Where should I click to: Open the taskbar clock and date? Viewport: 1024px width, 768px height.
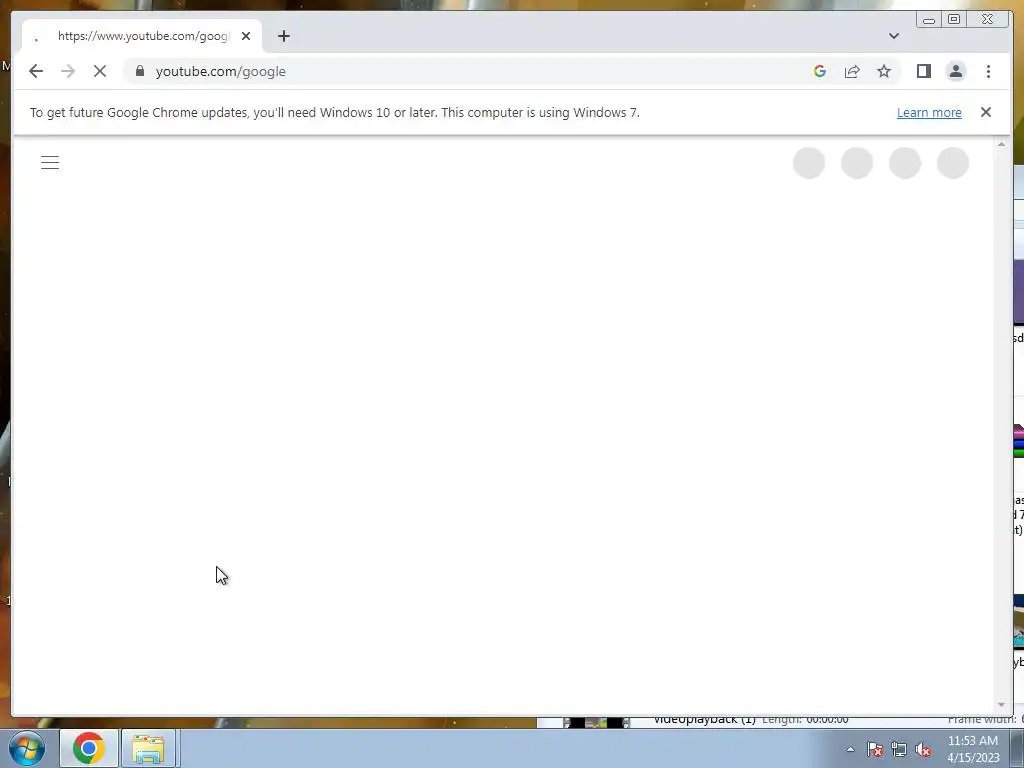click(x=973, y=749)
